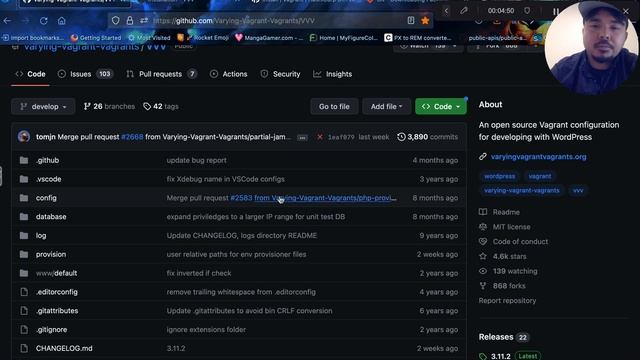The height and width of the screenshot is (360, 640).
Task: Pause the screen recording
Action: pyautogui.click(x=556, y=11)
